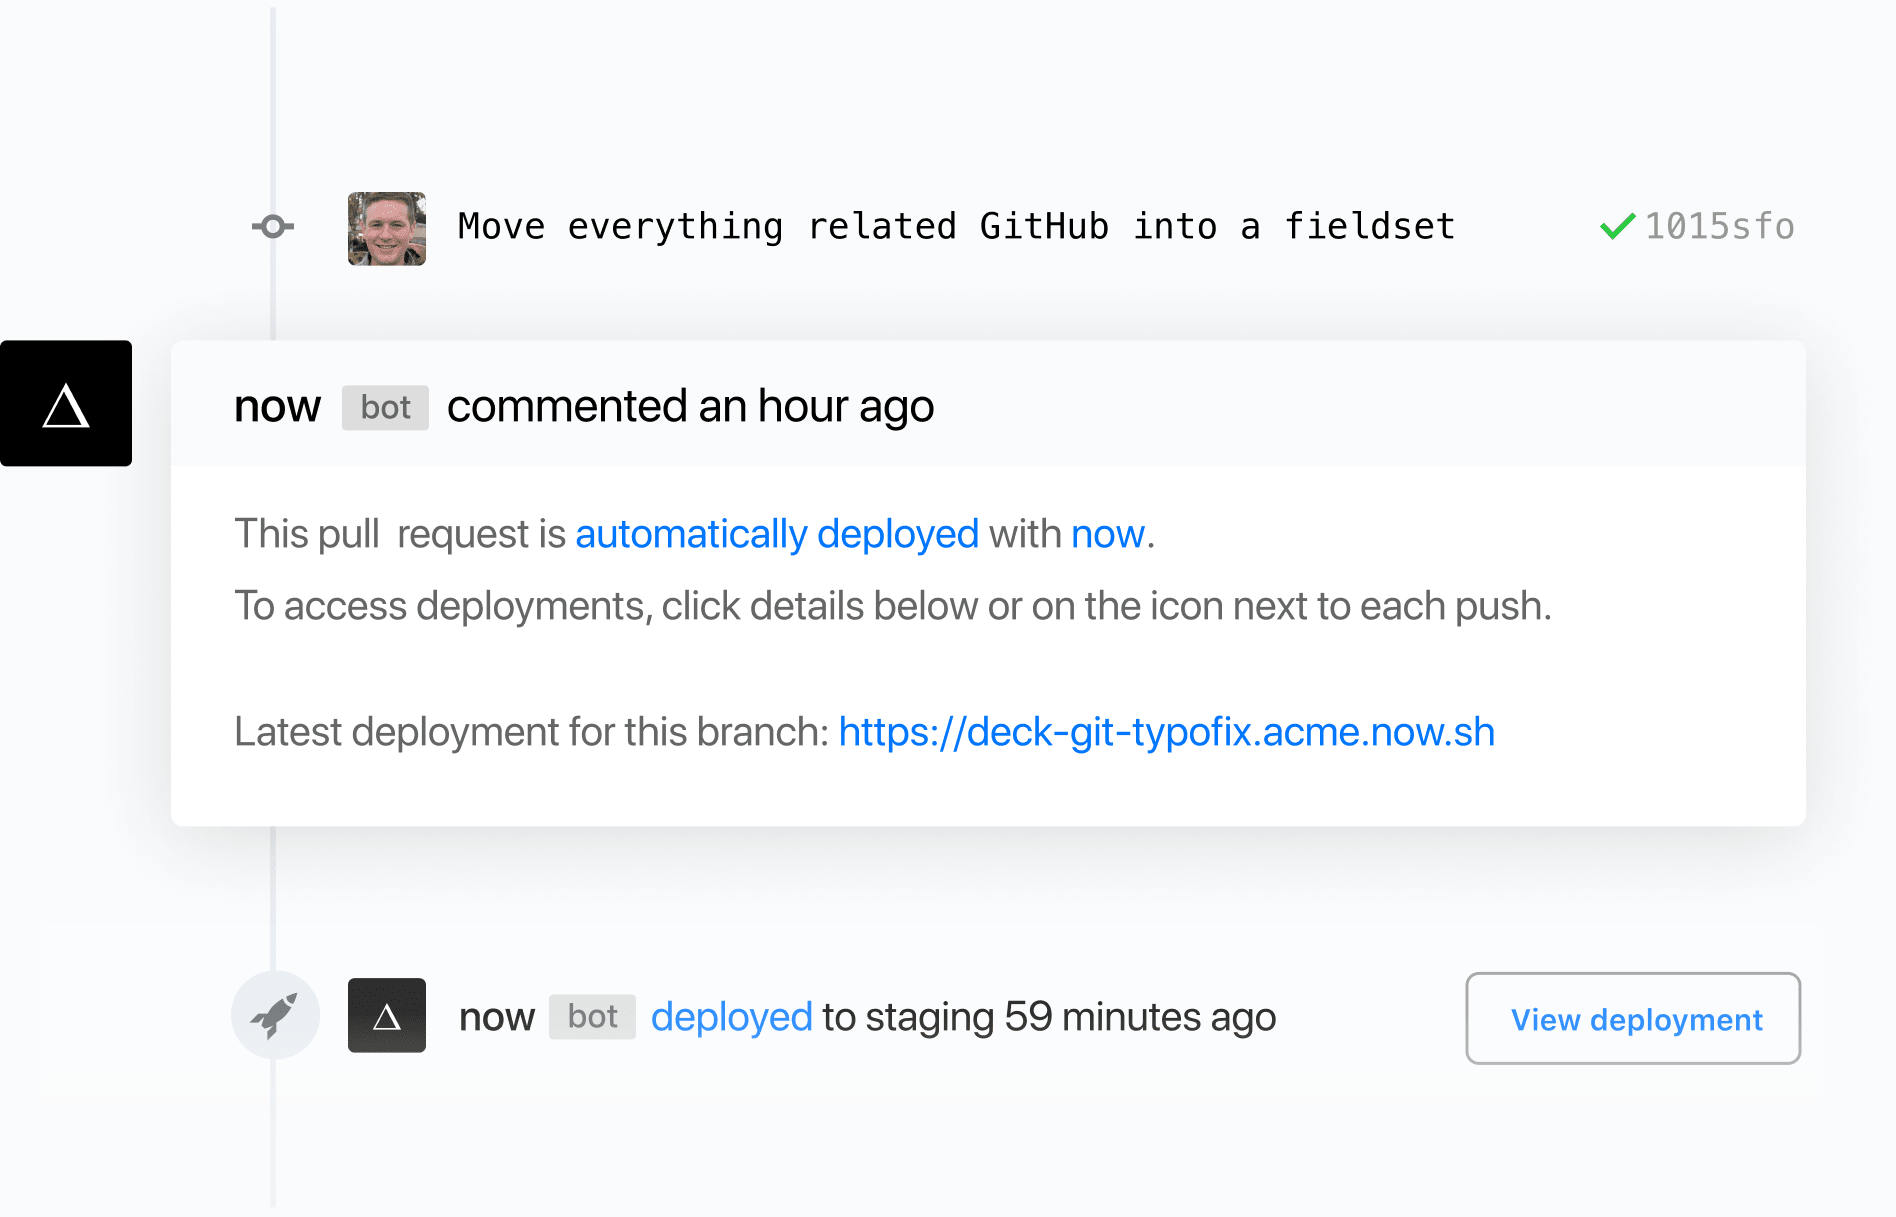
Task: Click the 'commented an hour ago' timestamp
Action: (x=690, y=407)
